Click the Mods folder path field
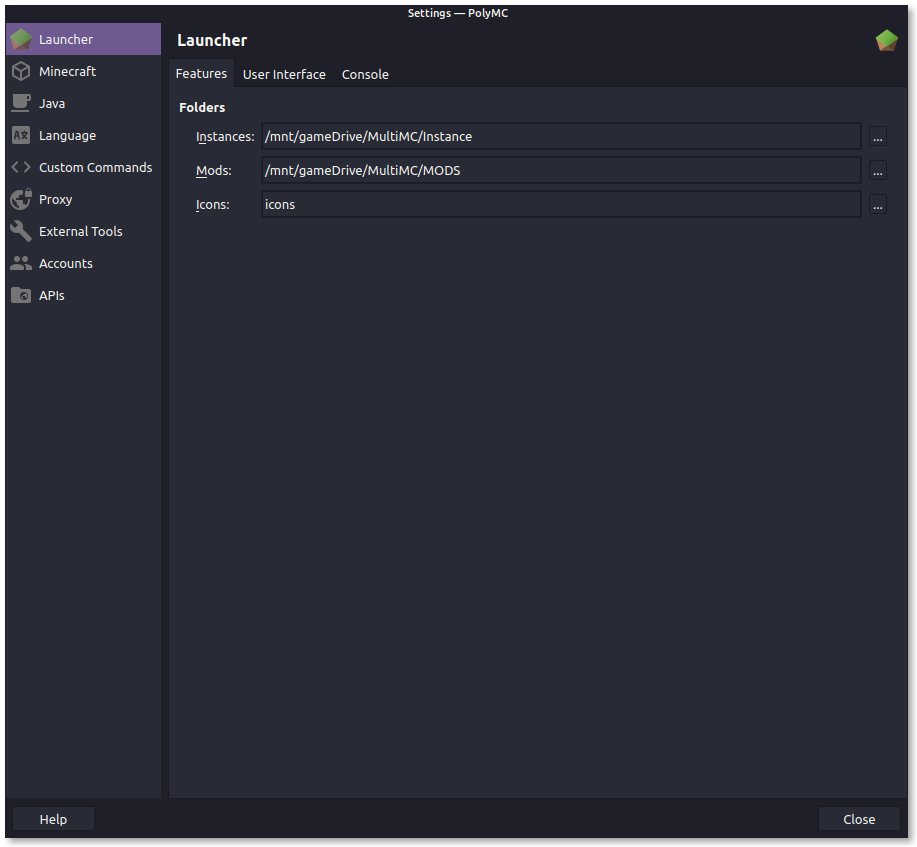 (560, 170)
